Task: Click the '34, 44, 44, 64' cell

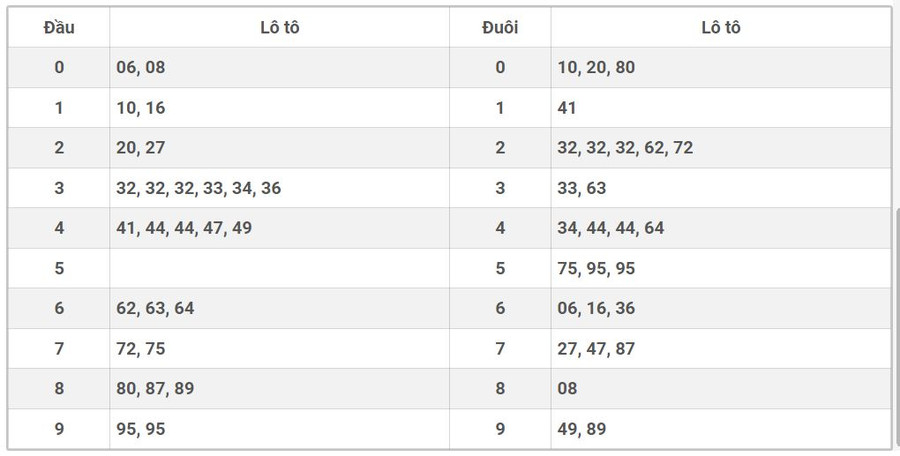Action: click(x=610, y=228)
